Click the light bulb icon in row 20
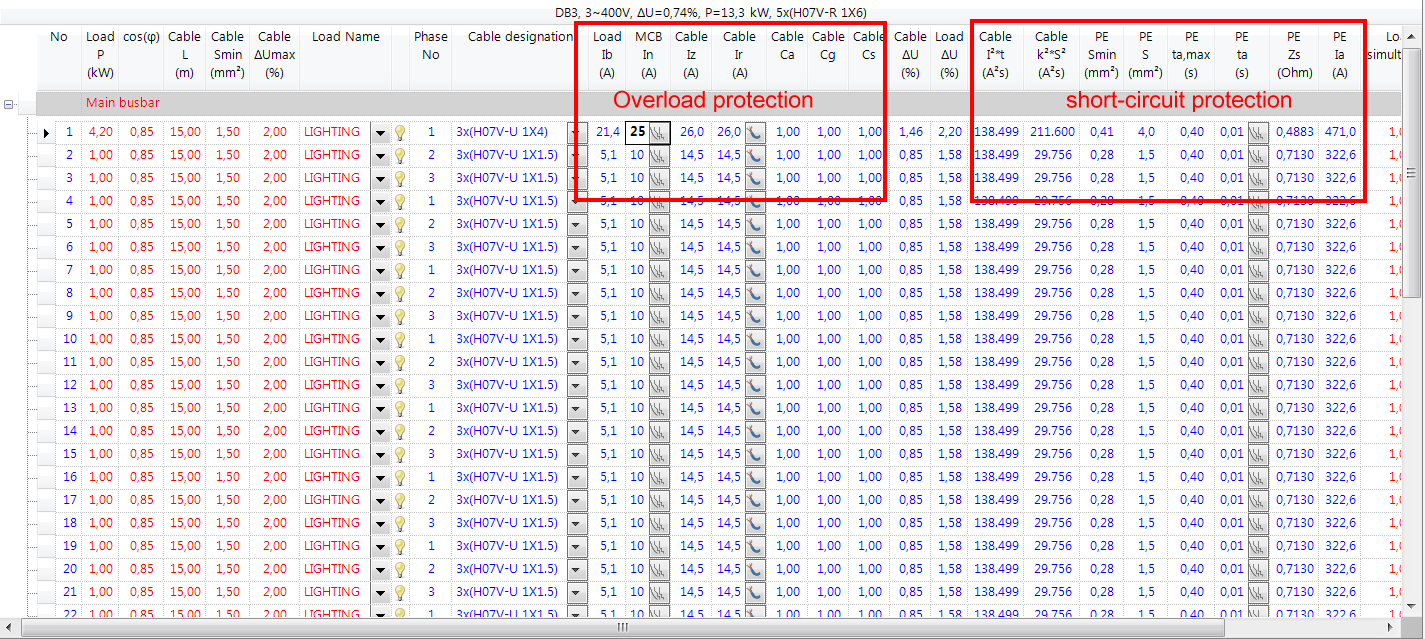The image size is (1425, 639). point(400,569)
